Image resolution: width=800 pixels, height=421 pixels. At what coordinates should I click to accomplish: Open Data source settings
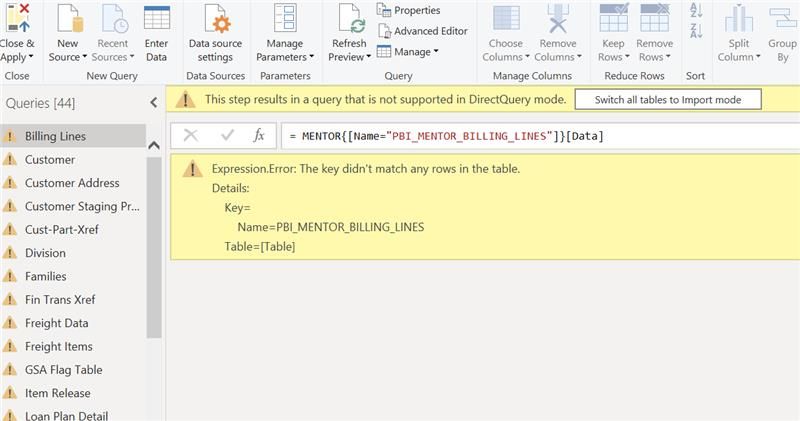pyautogui.click(x=215, y=34)
